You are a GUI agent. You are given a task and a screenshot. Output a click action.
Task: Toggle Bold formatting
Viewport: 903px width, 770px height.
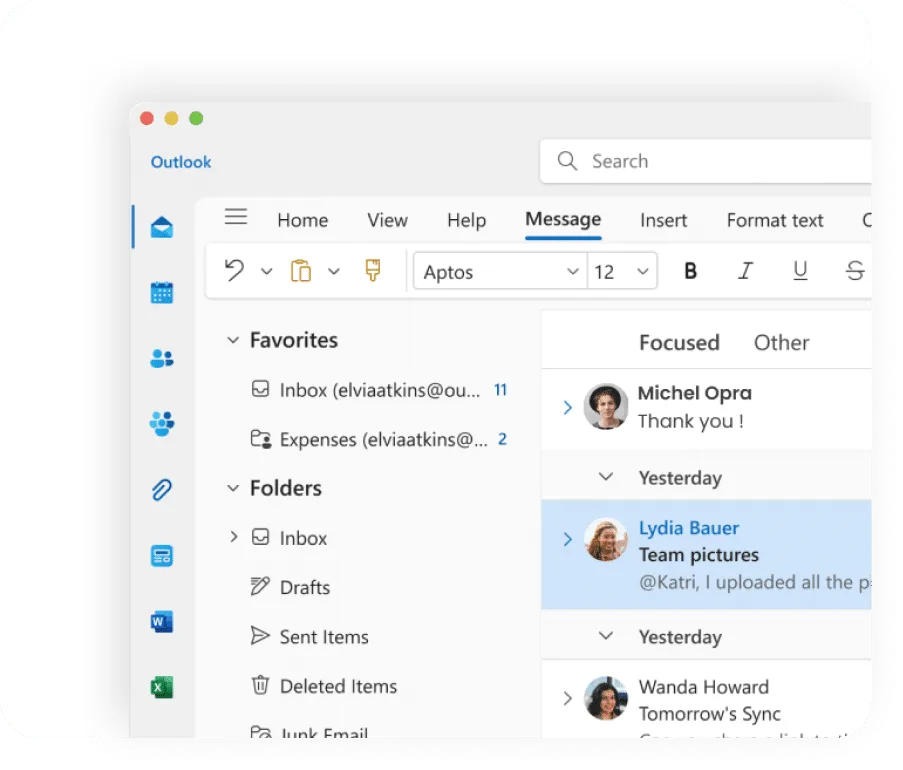[x=690, y=271]
